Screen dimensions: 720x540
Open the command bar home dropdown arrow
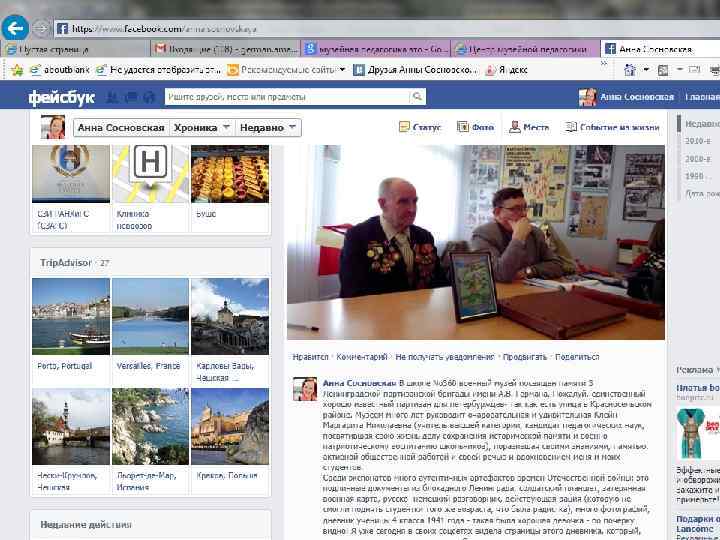(646, 70)
